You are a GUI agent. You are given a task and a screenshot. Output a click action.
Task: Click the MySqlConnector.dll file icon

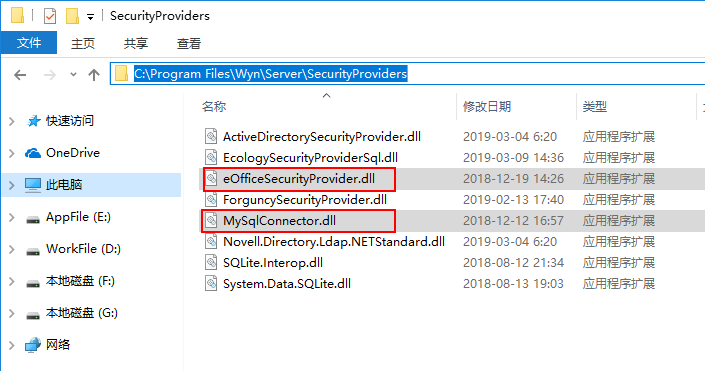click(211, 221)
